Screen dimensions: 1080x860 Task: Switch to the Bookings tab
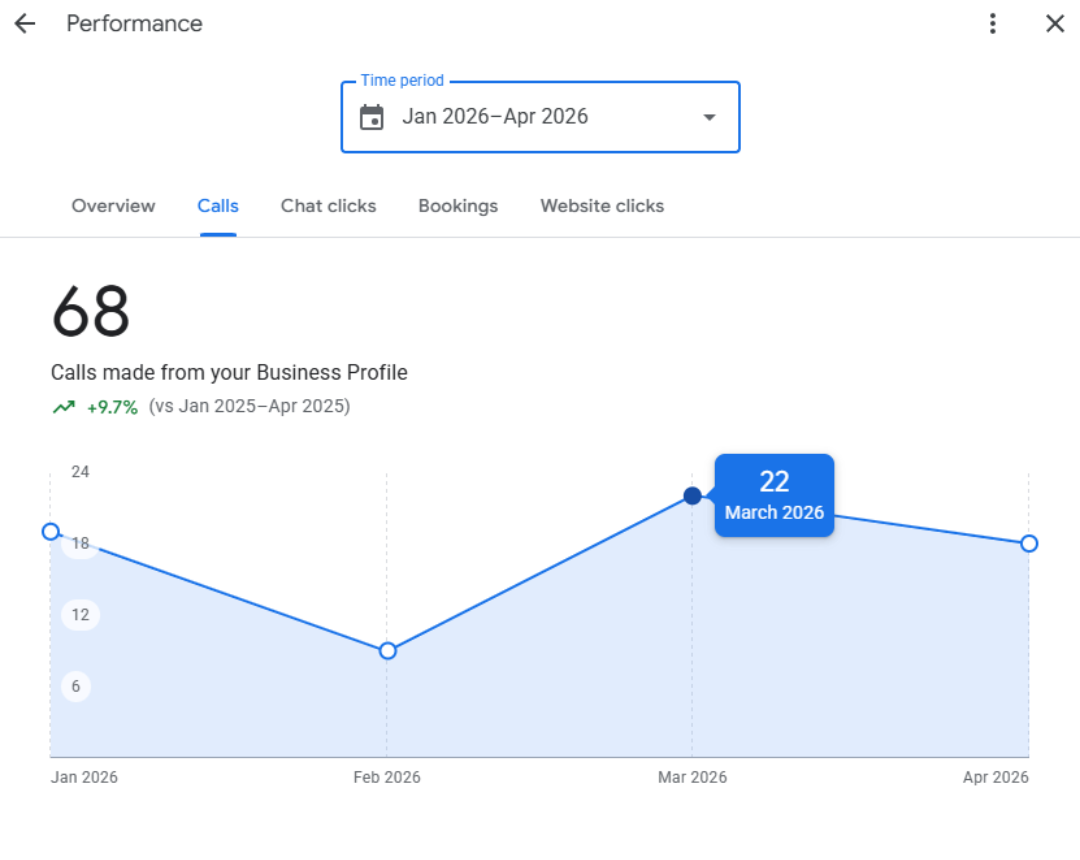[458, 206]
